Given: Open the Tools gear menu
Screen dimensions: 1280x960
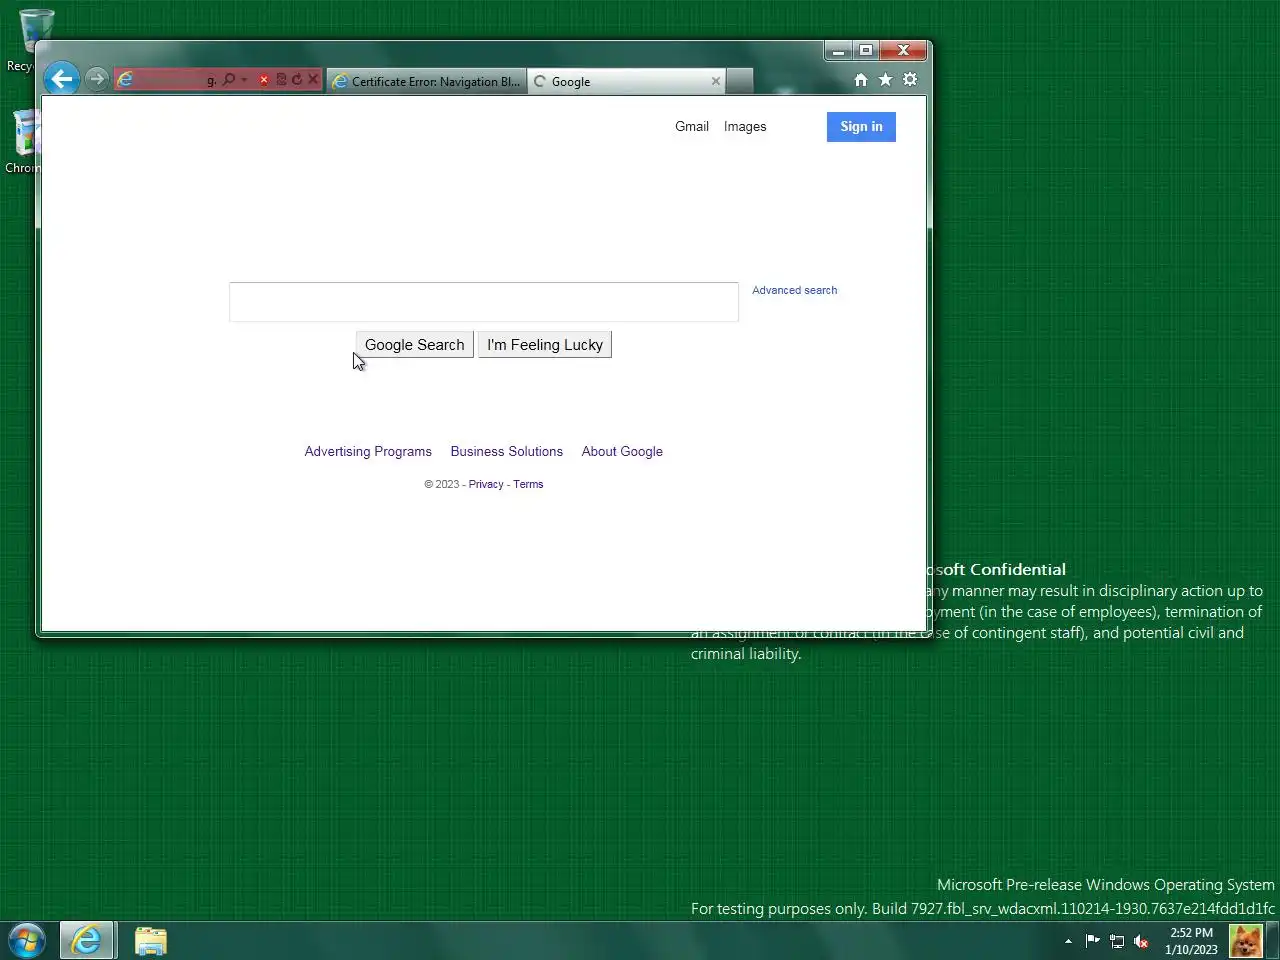Looking at the screenshot, I should pos(910,80).
